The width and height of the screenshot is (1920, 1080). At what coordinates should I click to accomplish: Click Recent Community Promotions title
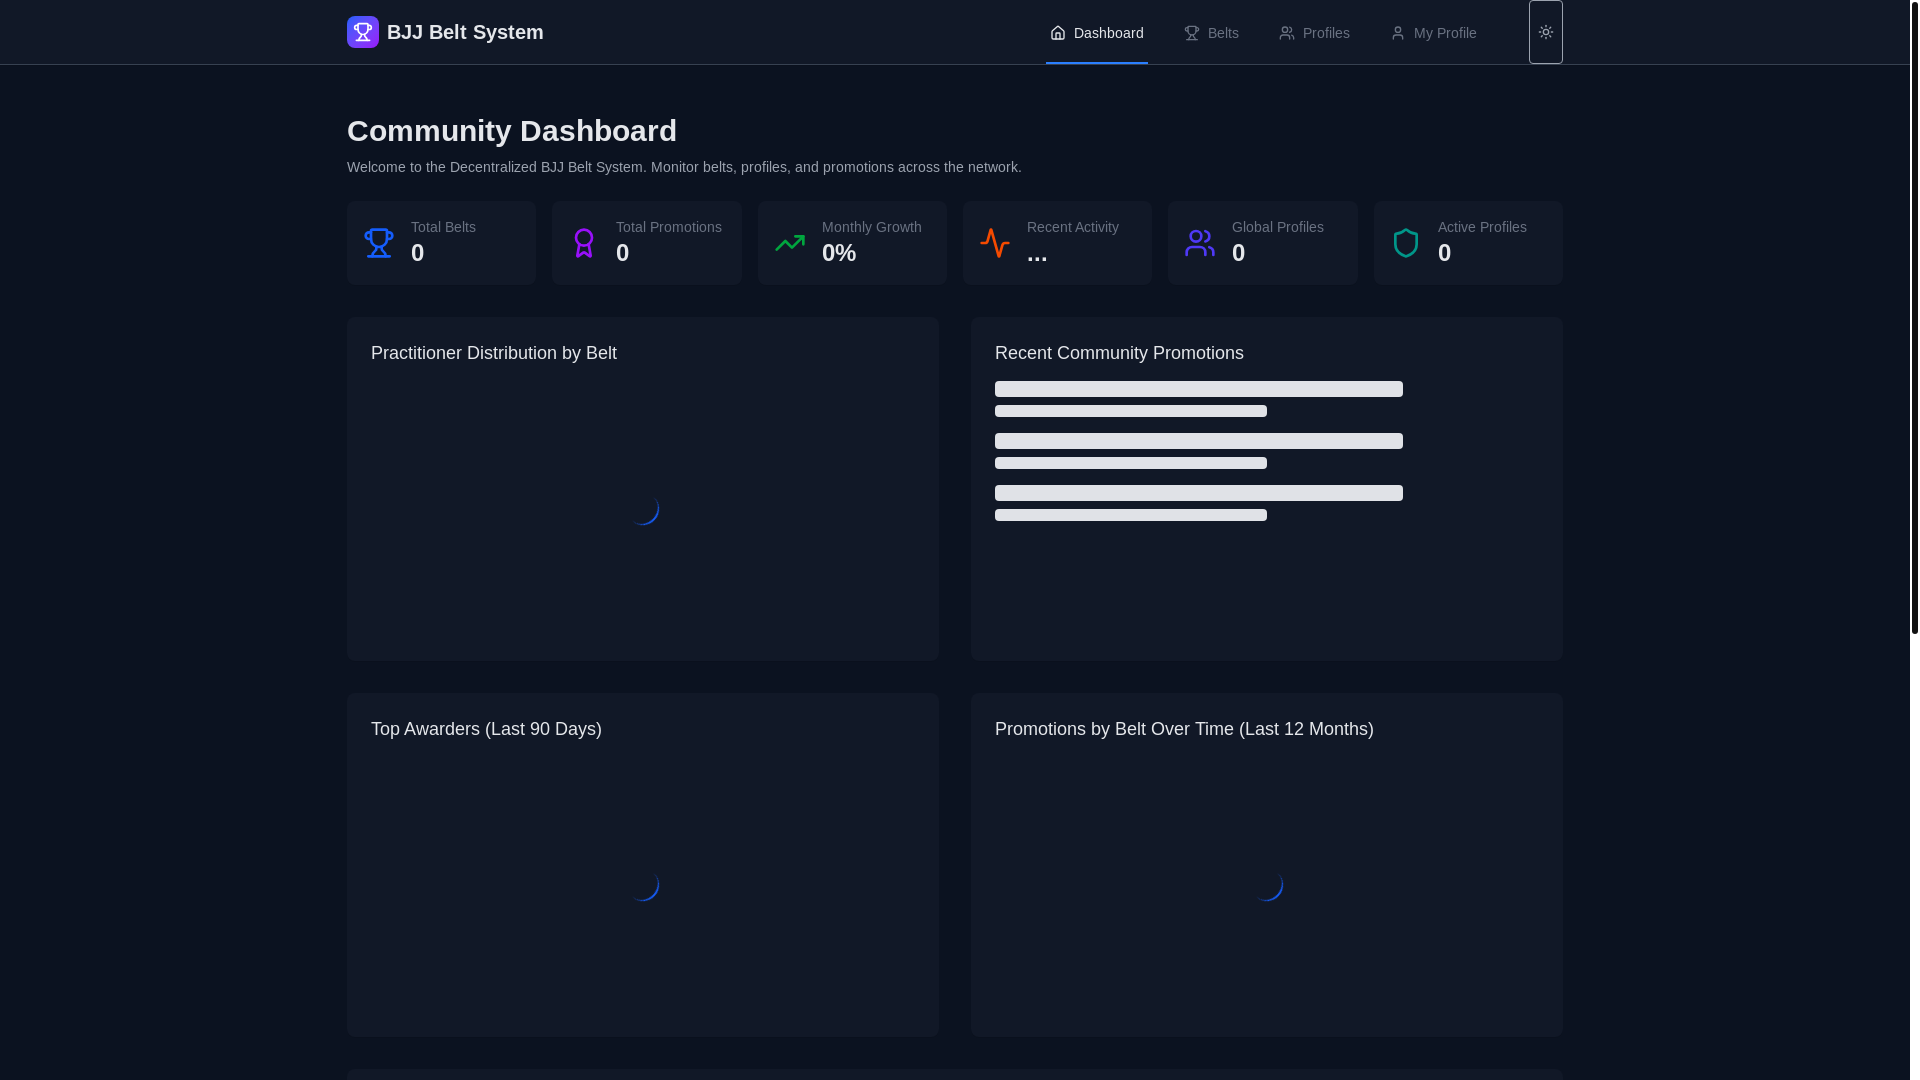point(1119,353)
